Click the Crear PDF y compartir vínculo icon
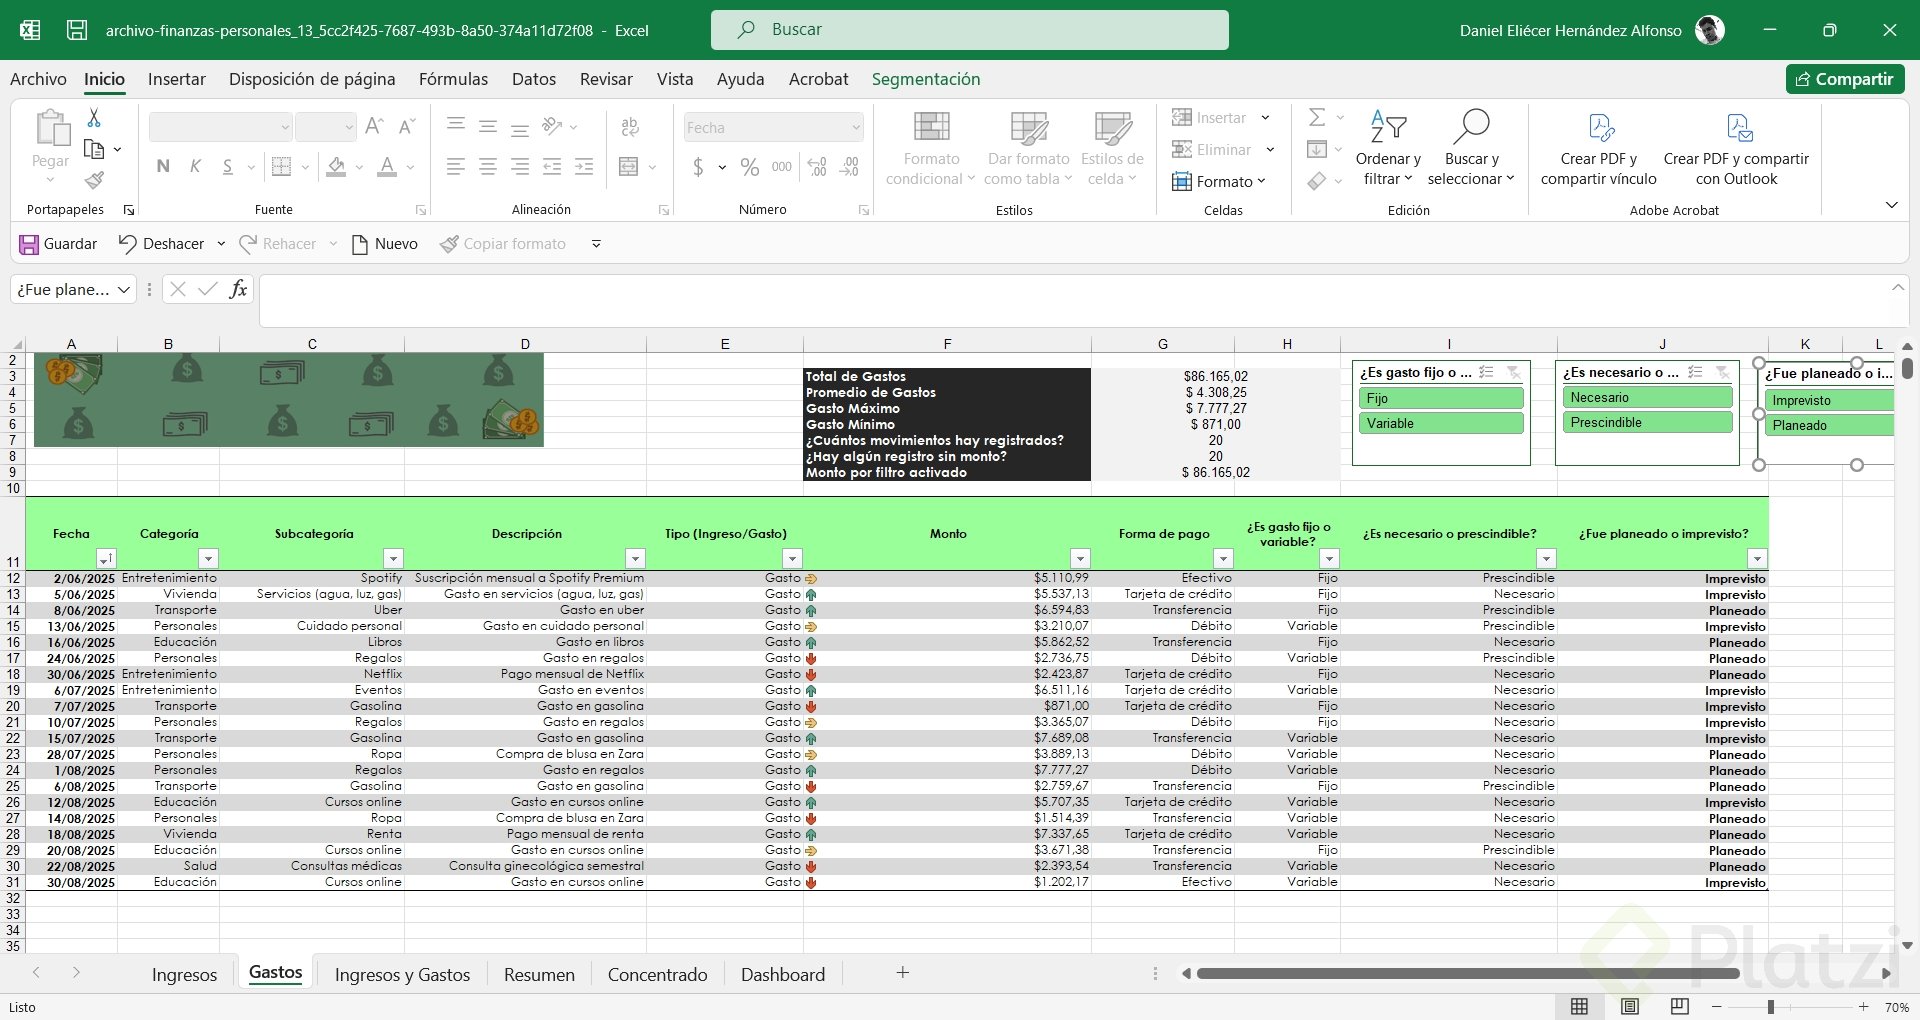This screenshot has width=1920, height=1020. 1600,127
